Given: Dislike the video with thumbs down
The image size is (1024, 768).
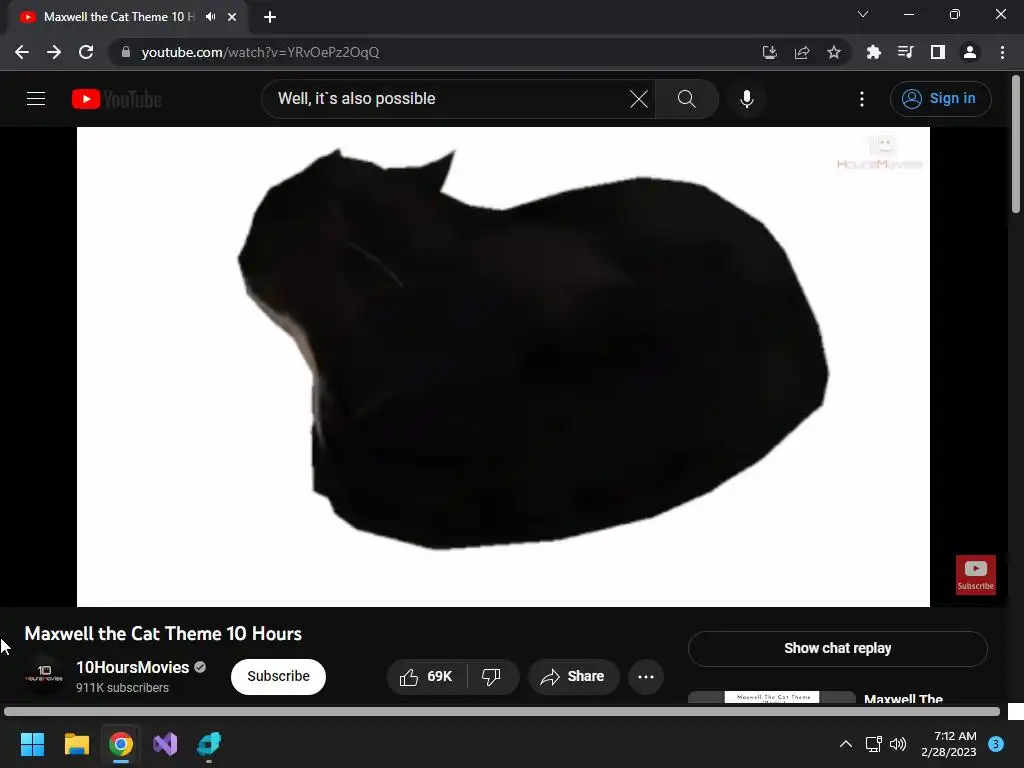Looking at the screenshot, I should point(492,677).
